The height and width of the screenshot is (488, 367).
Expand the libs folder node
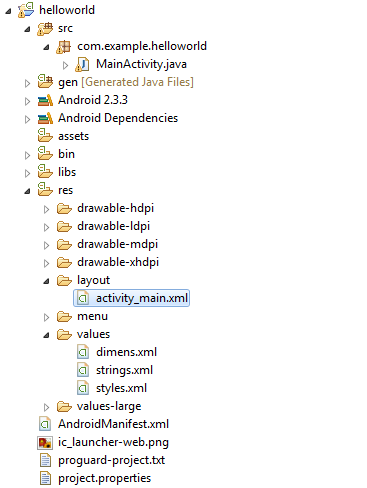(28, 173)
